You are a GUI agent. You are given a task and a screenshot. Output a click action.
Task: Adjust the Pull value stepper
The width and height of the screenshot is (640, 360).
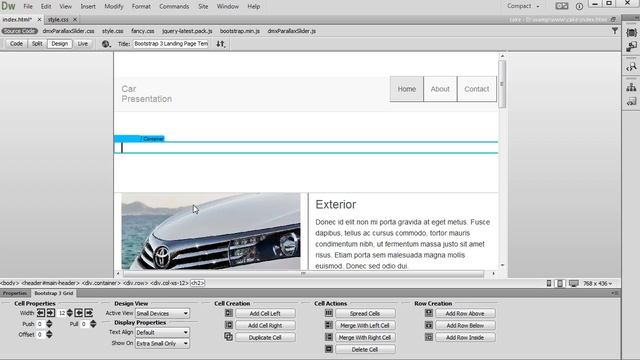93,324
